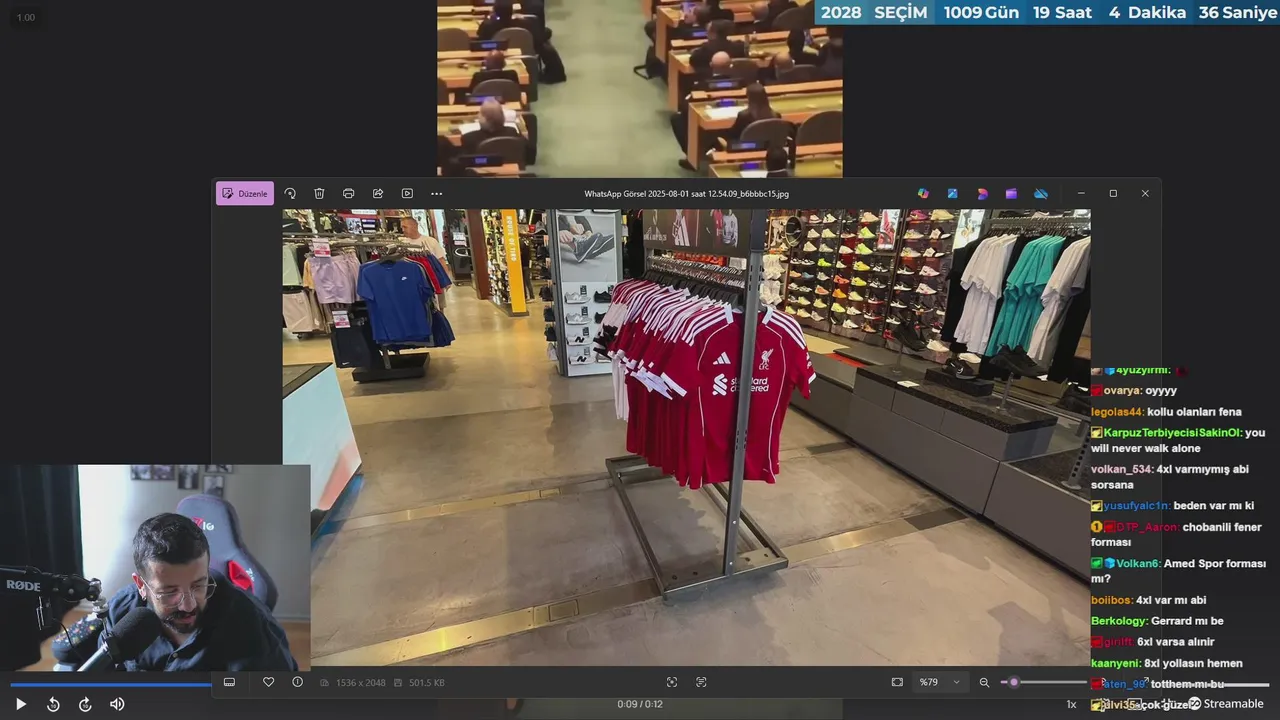This screenshot has height=720, width=1280.
Task: Open the Designer blue icon in Photos title bar
Action: (x=953, y=193)
